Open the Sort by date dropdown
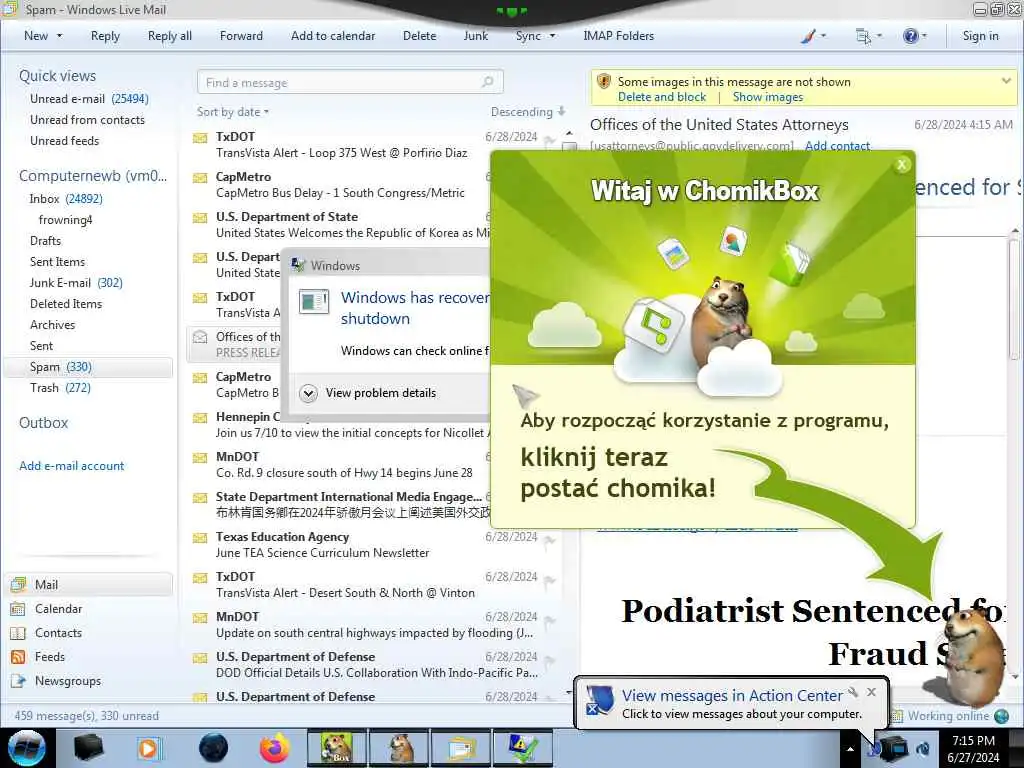The image size is (1024, 768). pyautogui.click(x=232, y=112)
